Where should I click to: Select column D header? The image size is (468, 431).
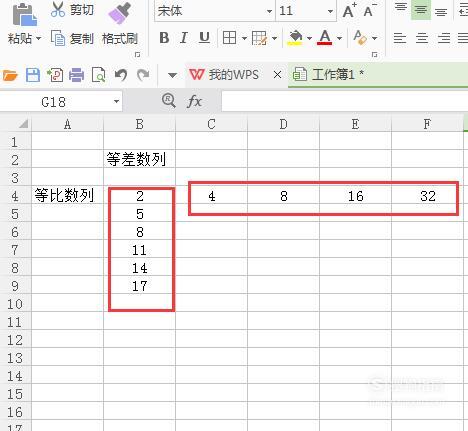click(283, 124)
